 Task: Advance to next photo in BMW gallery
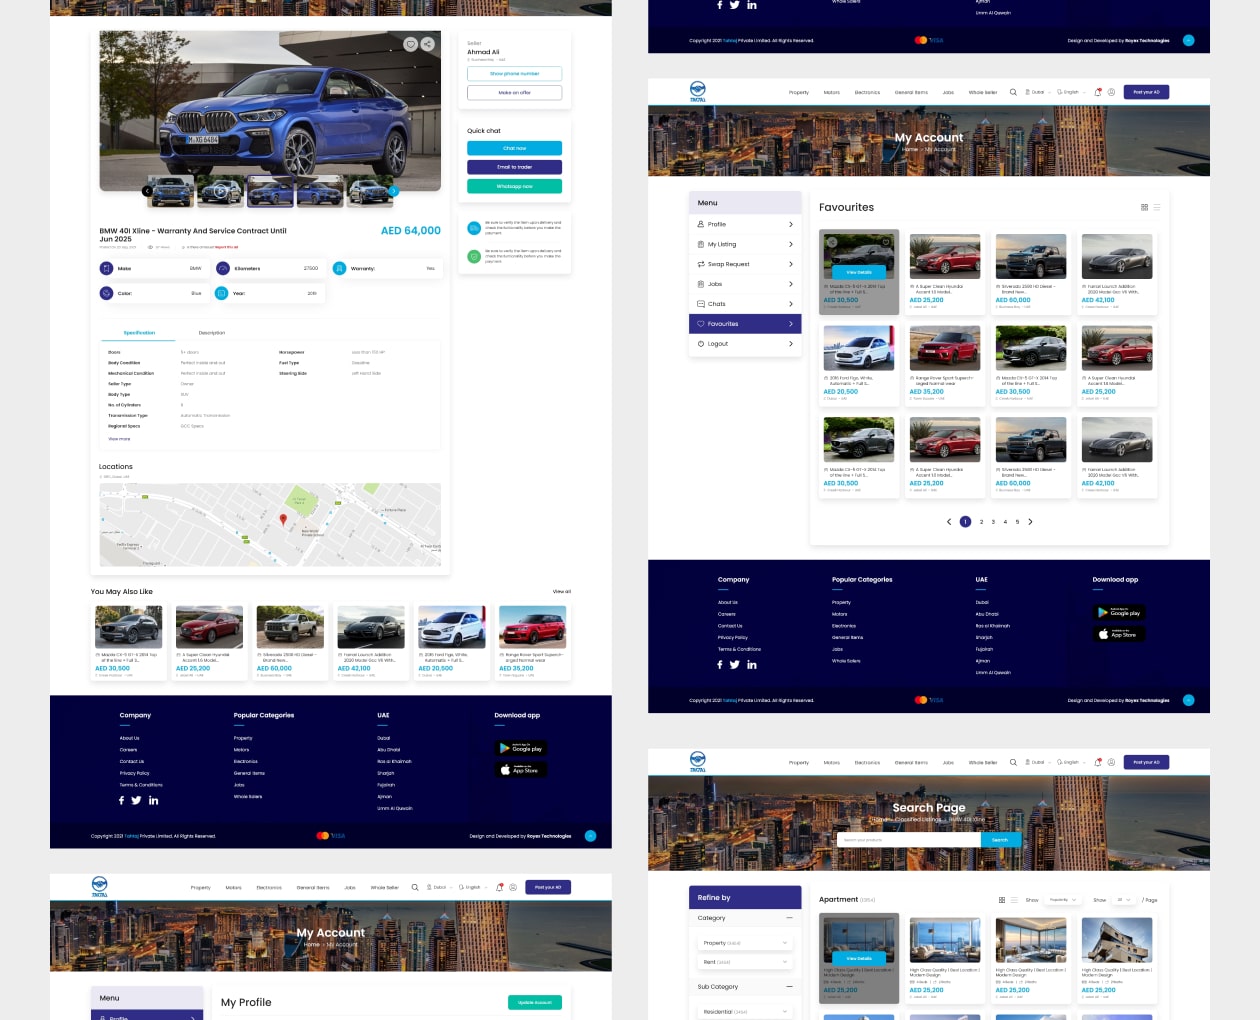pyautogui.click(x=394, y=191)
